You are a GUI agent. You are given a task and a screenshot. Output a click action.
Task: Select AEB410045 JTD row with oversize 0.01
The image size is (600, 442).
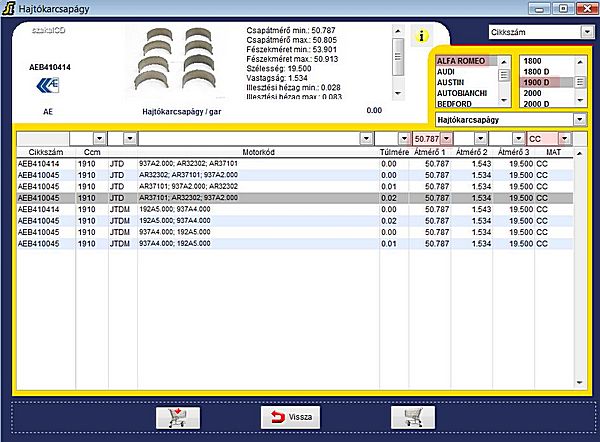pos(295,187)
